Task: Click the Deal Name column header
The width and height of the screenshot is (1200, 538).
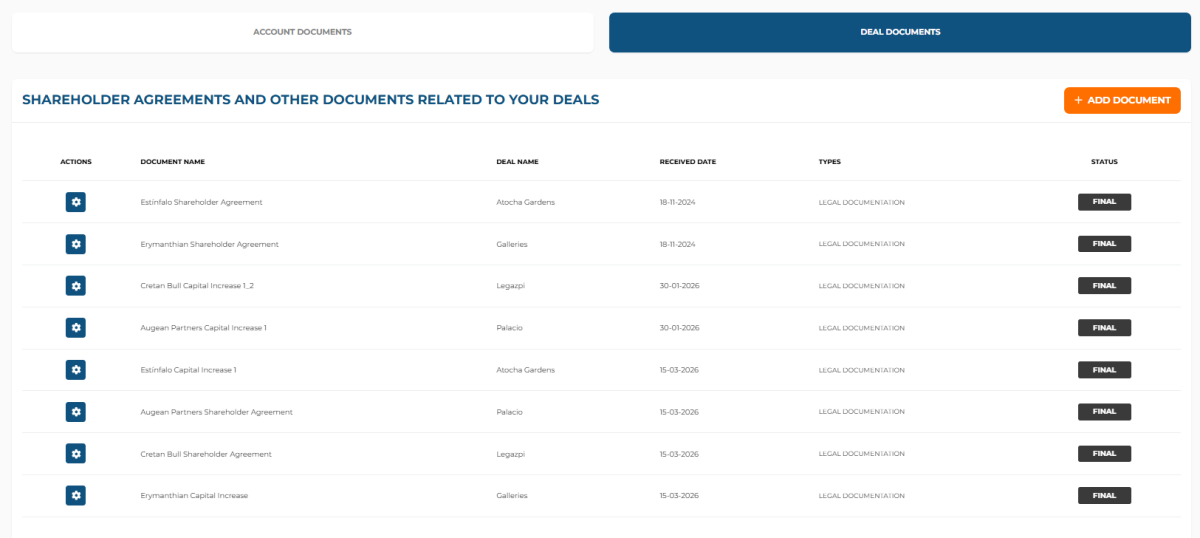Action: [x=517, y=161]
